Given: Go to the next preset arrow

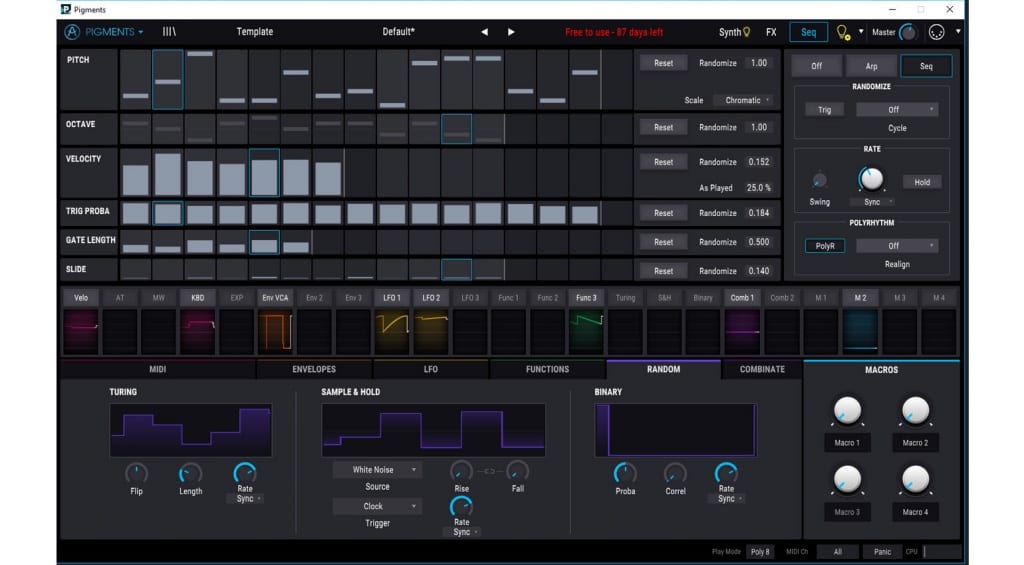Looking at the screenshot, I should coord(511,32).
